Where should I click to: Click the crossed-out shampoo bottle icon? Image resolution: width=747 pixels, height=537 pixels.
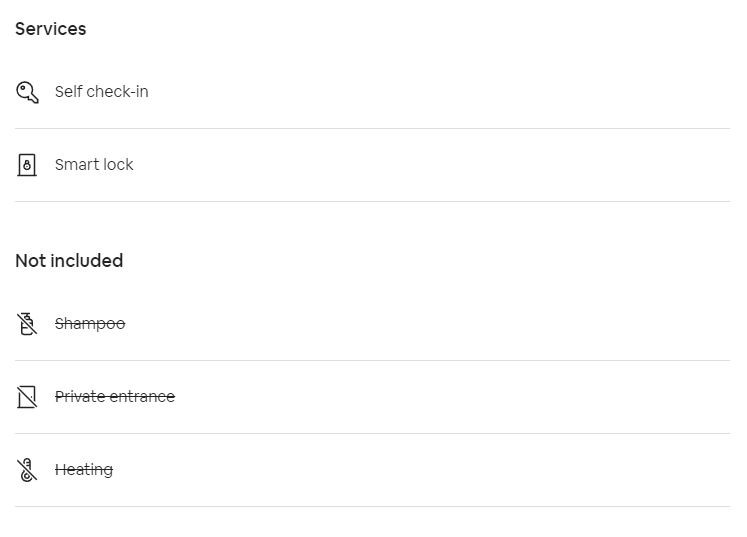click(27, 324)
